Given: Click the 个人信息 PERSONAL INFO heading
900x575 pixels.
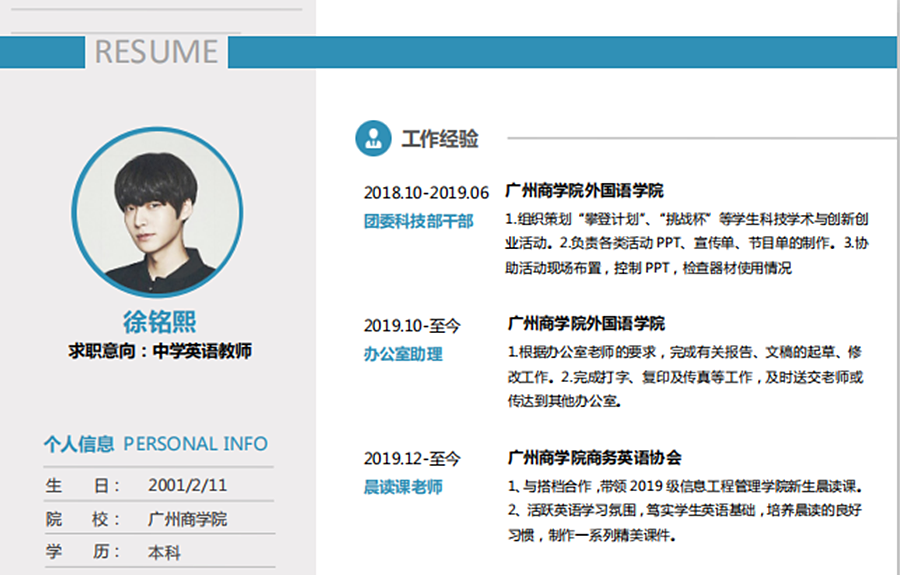Looking at the screenshot, I should (156, 444).
